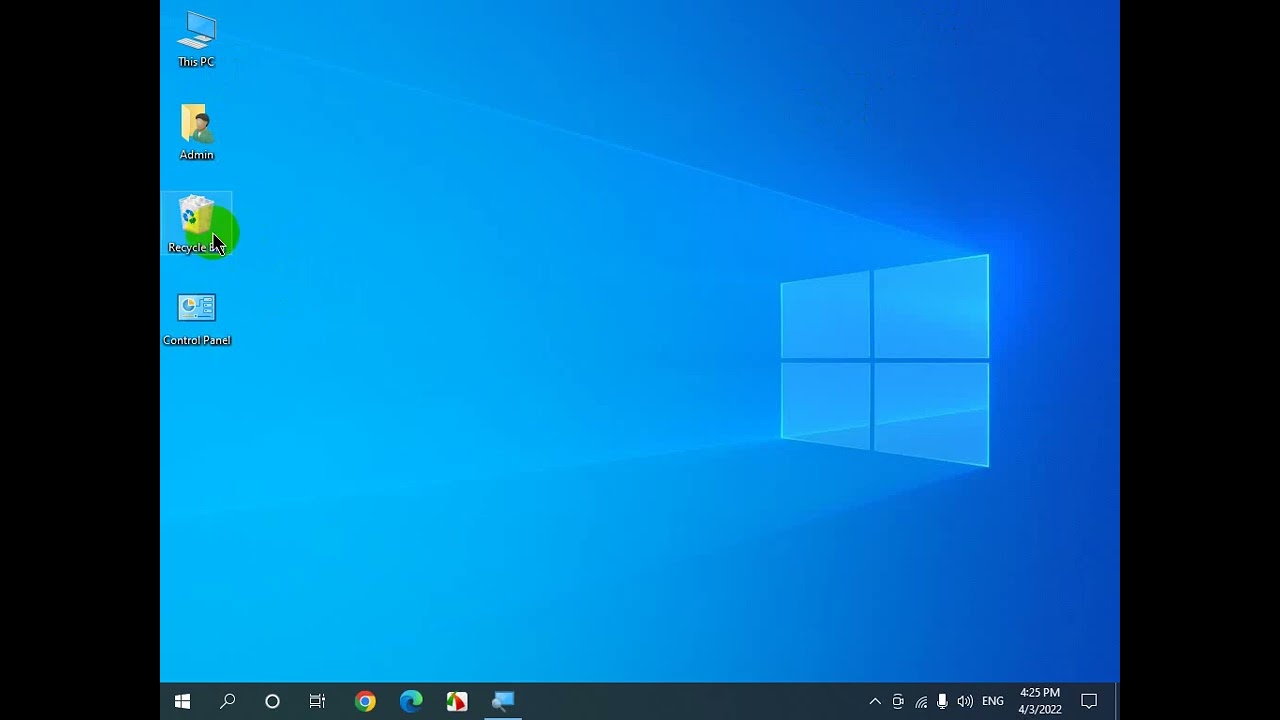This screenshot has width=1280, height=720.
Task: Open clock showing 4:25 PM
Action: pyautogui.click(x=1040, y=701)
